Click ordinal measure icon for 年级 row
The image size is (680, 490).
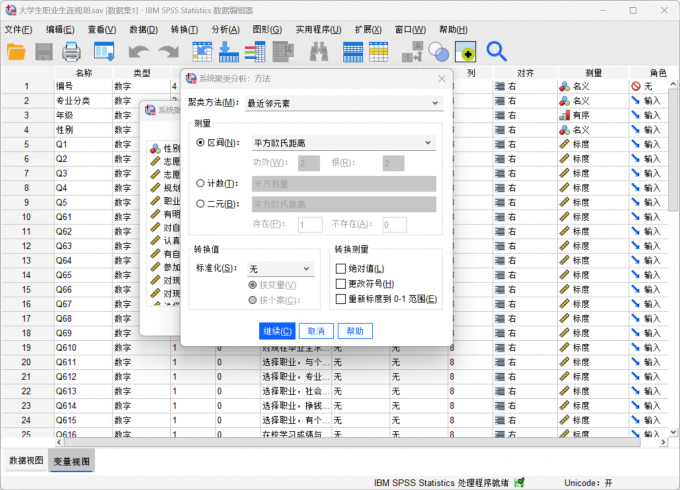pyautogui.click(x=564, y=115)
